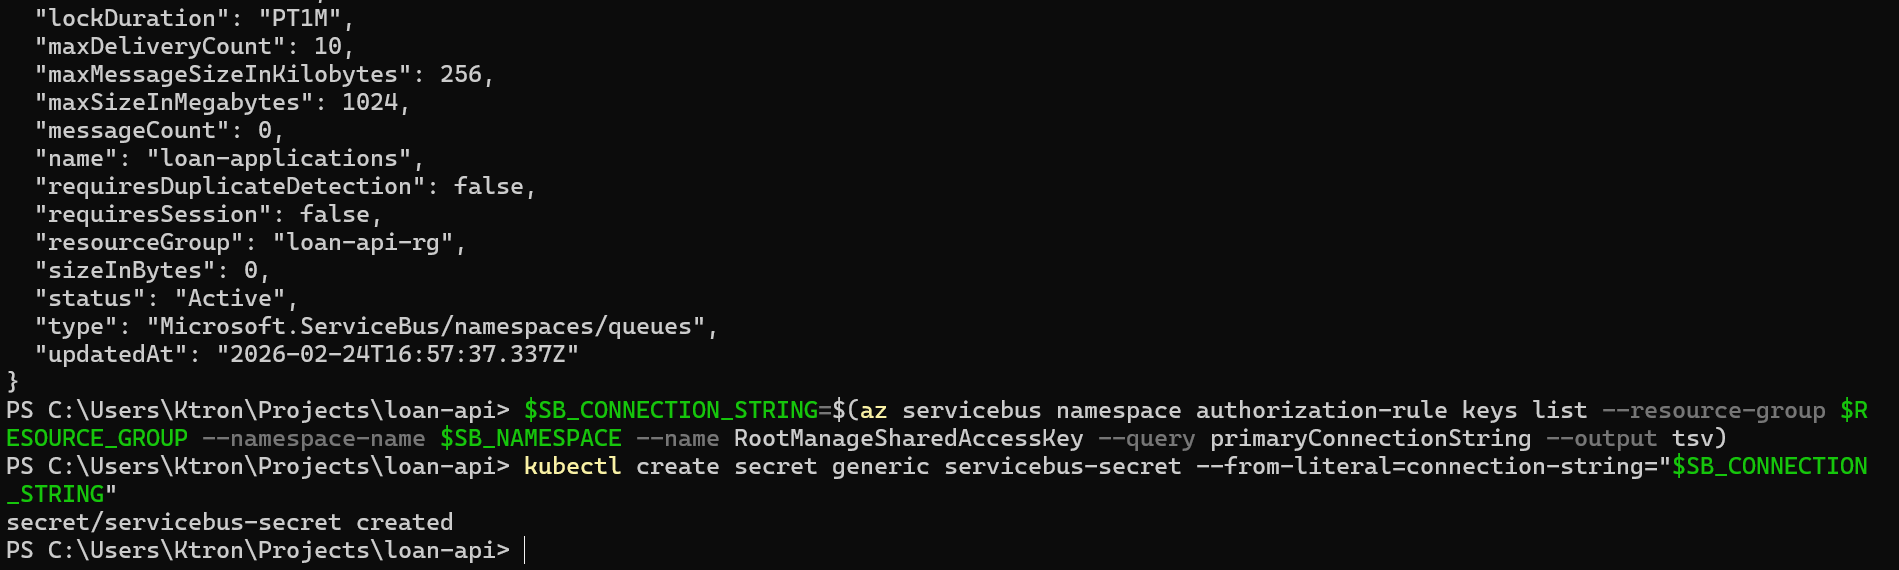Click the "loan-api-rg" resource group value

[363, 242]
